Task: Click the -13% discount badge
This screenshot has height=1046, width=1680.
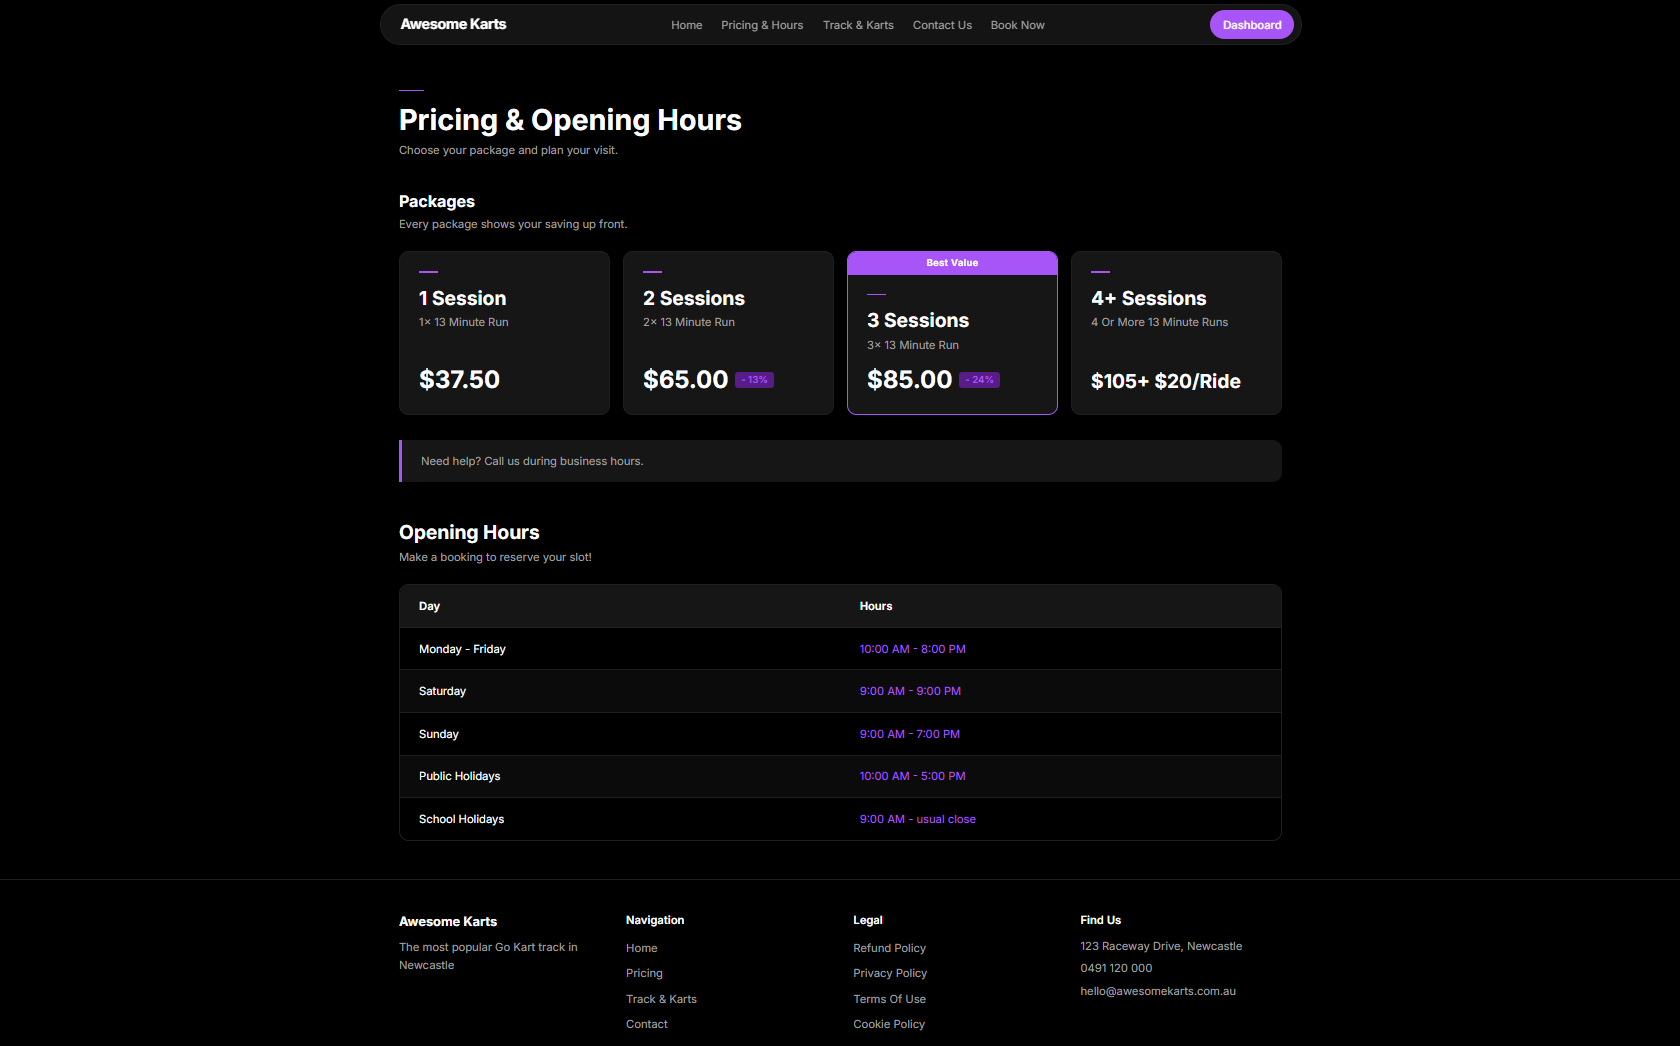Action: click(755, 380)
